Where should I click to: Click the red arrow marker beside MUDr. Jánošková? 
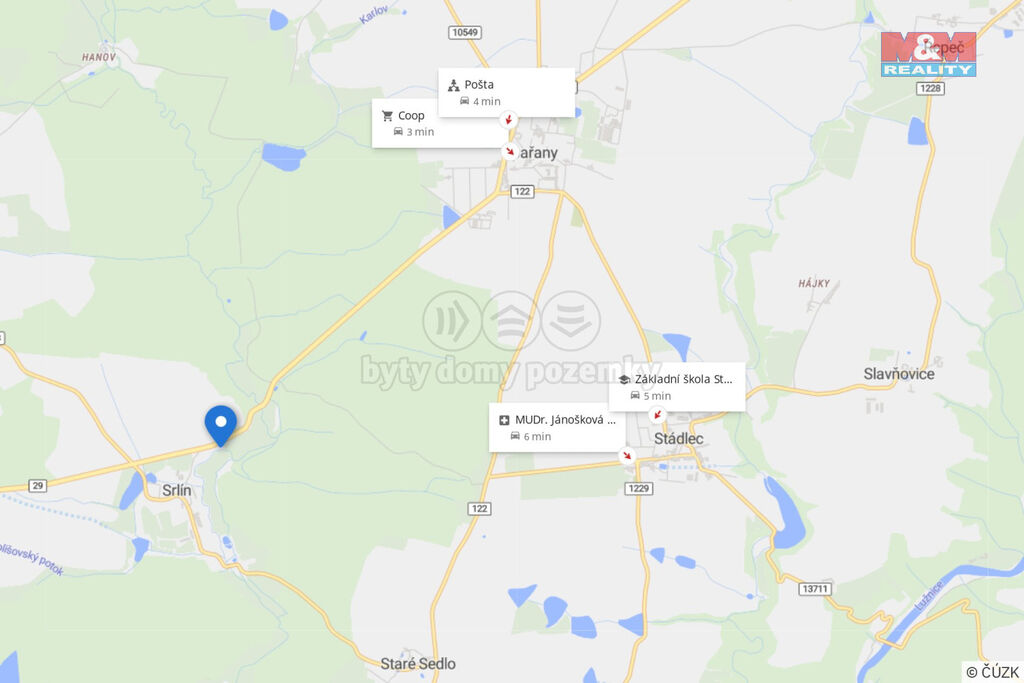click(627, 455)
